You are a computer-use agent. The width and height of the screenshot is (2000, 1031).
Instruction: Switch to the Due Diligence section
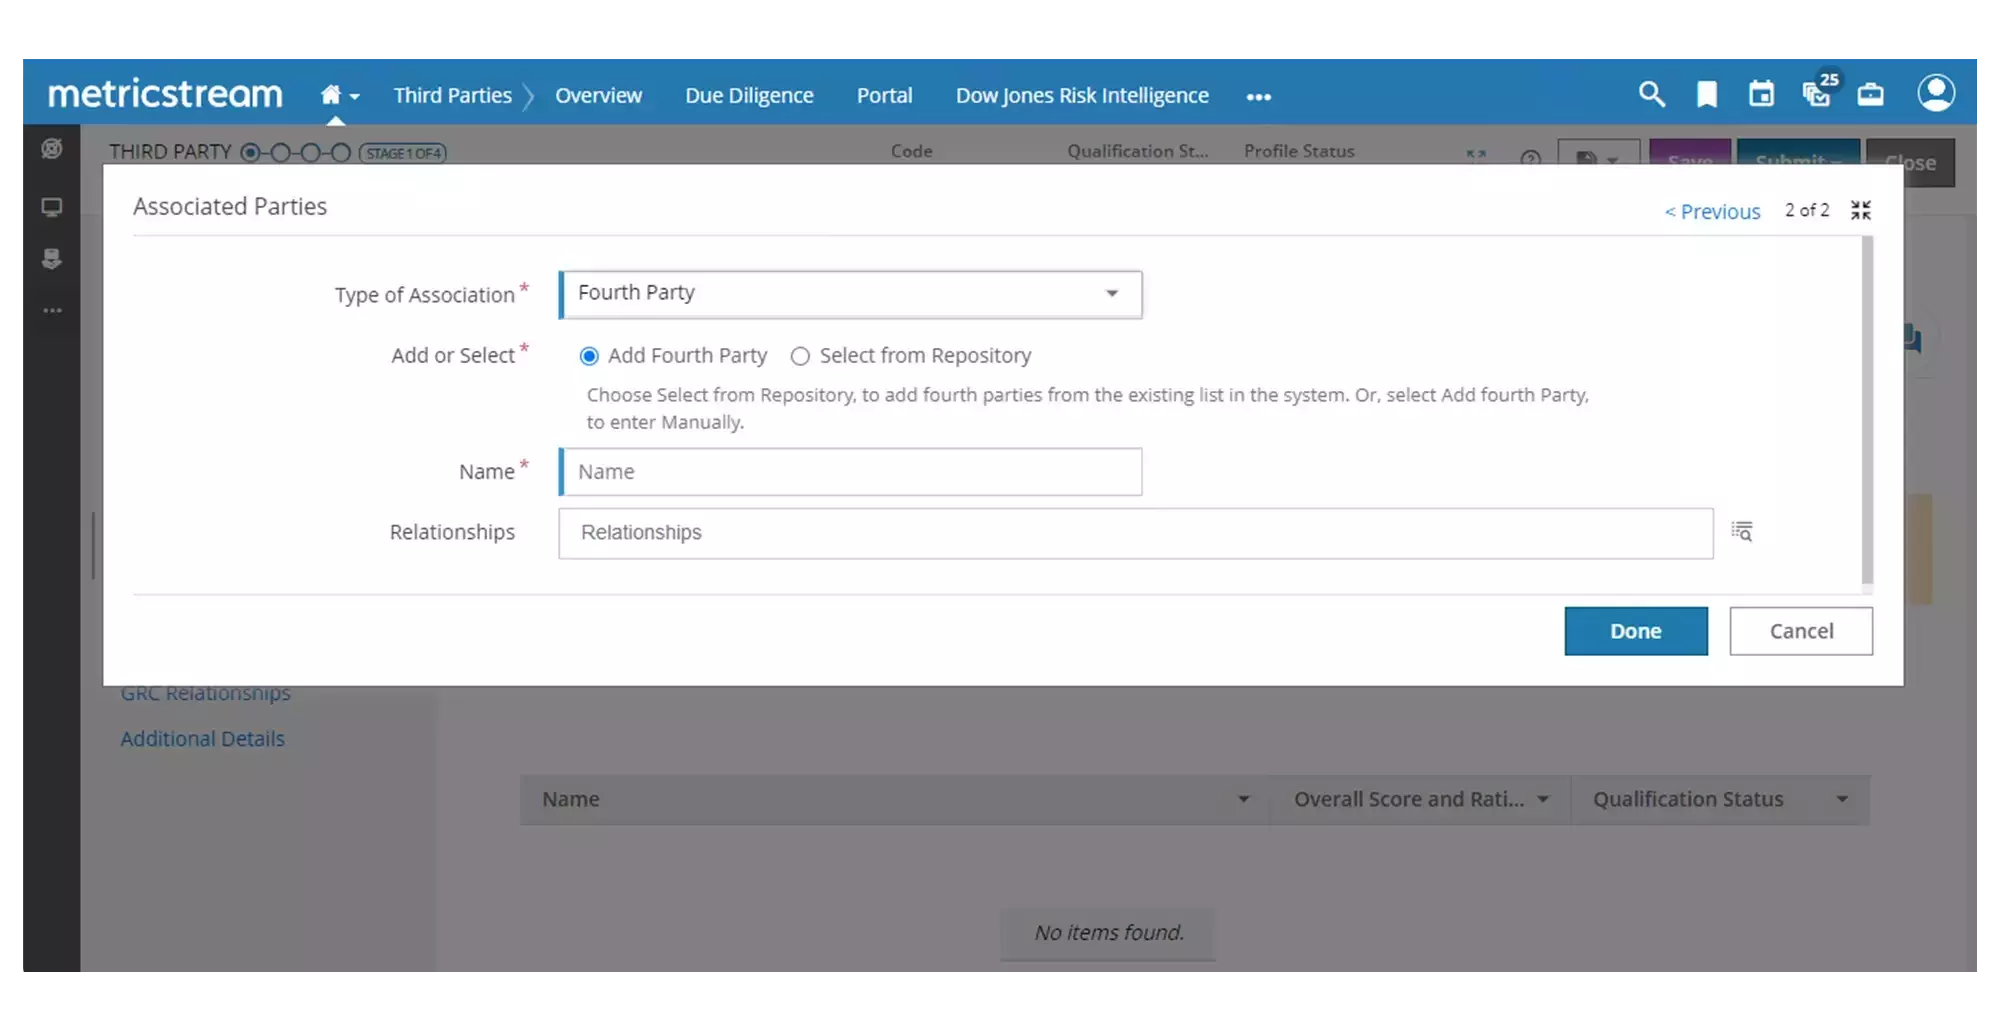749,94
